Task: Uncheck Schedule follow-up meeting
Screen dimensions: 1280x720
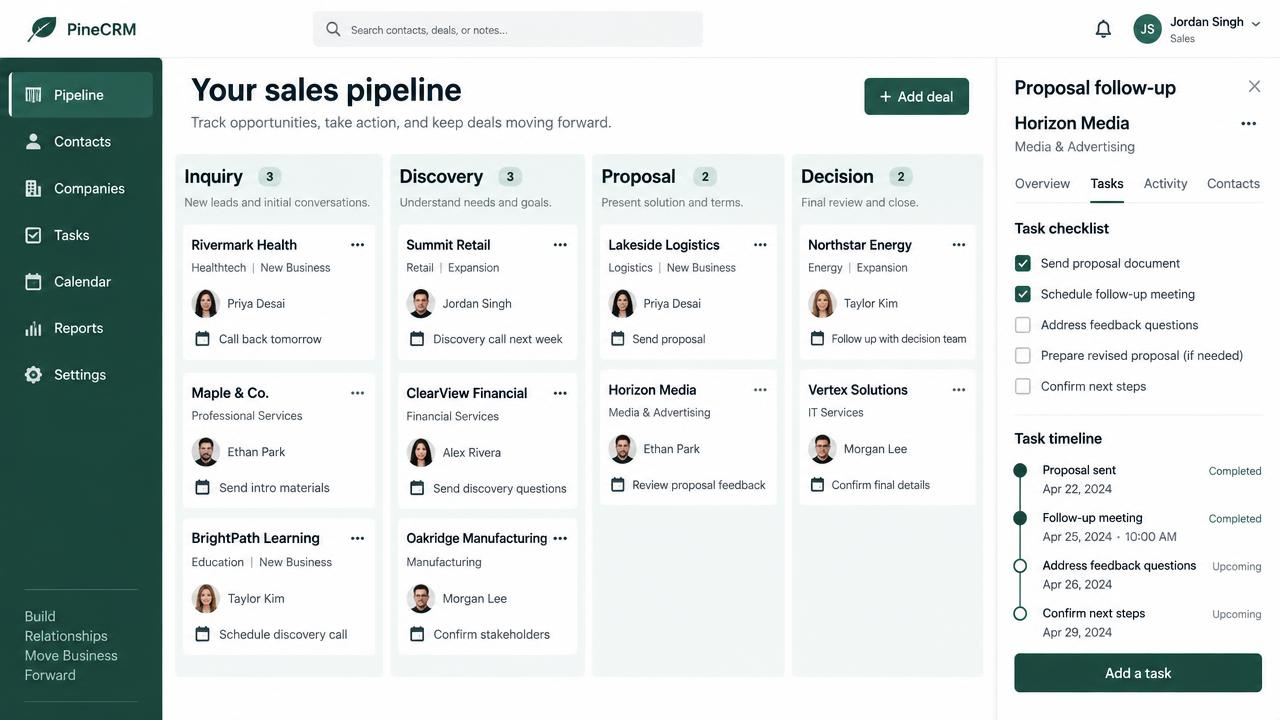Action: [x=1022, y=294]
